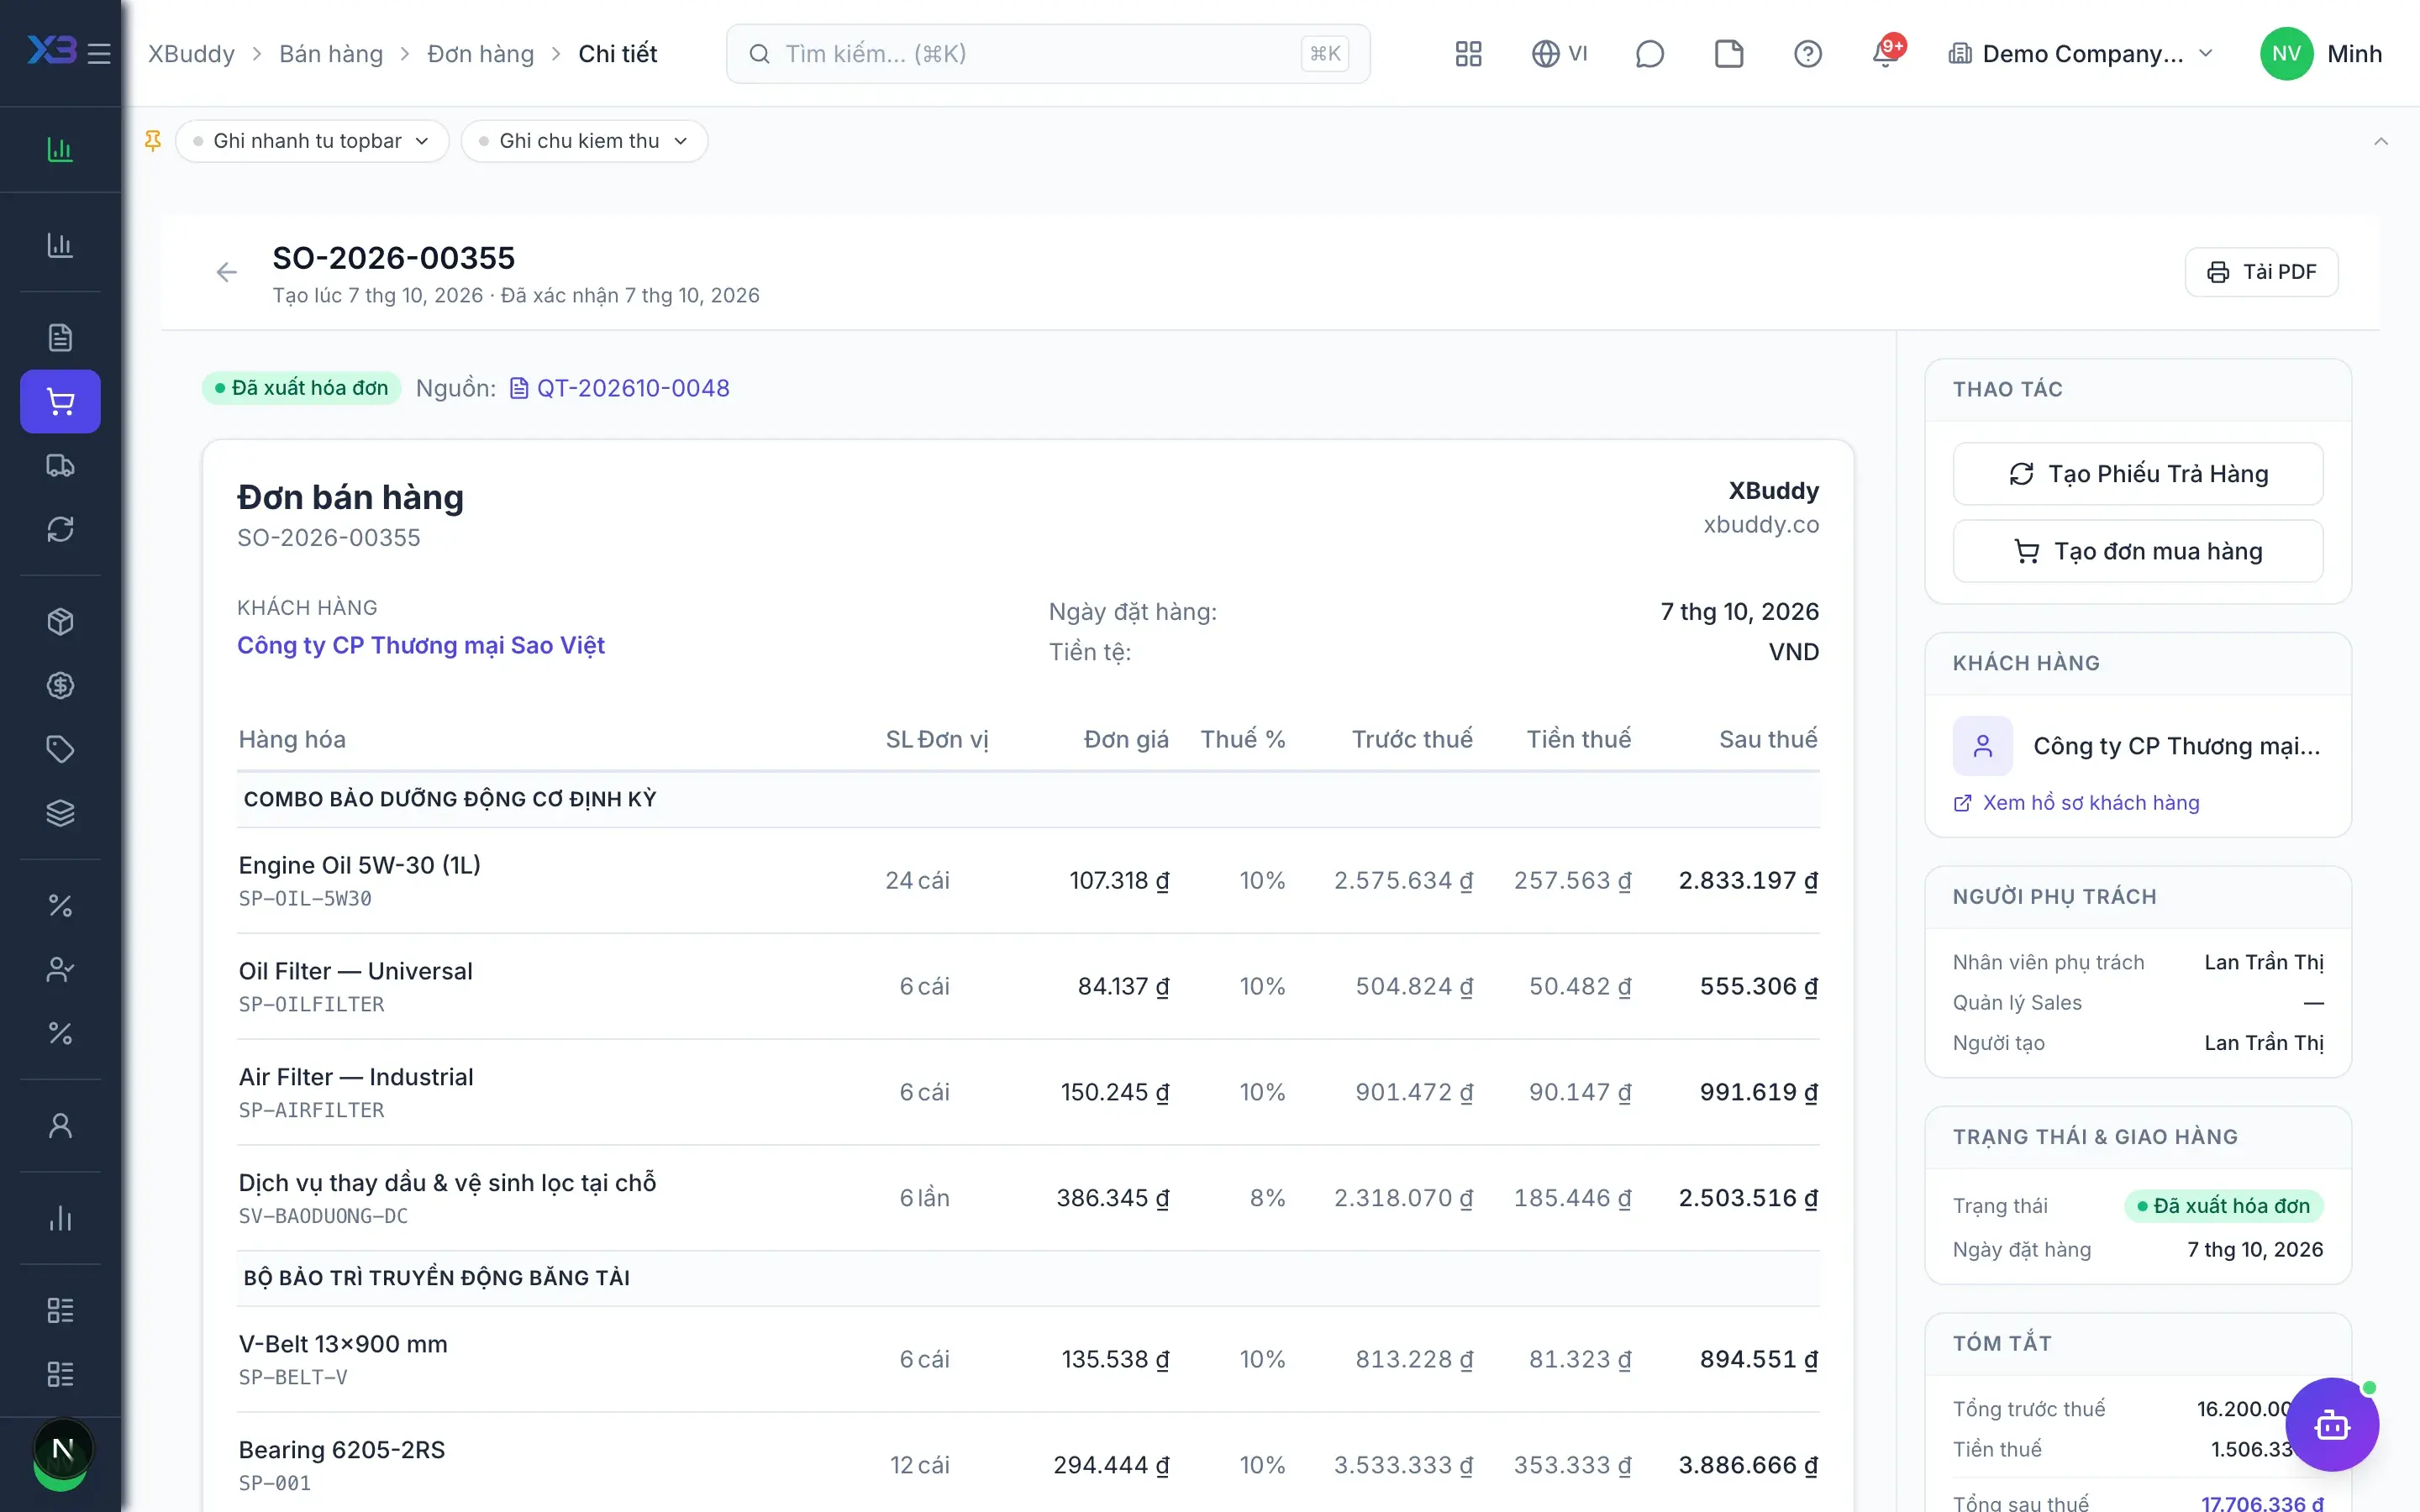Go back with the left arrow
The width and height of the screenshot is (2420, 1512).
(x=227, y=272)
